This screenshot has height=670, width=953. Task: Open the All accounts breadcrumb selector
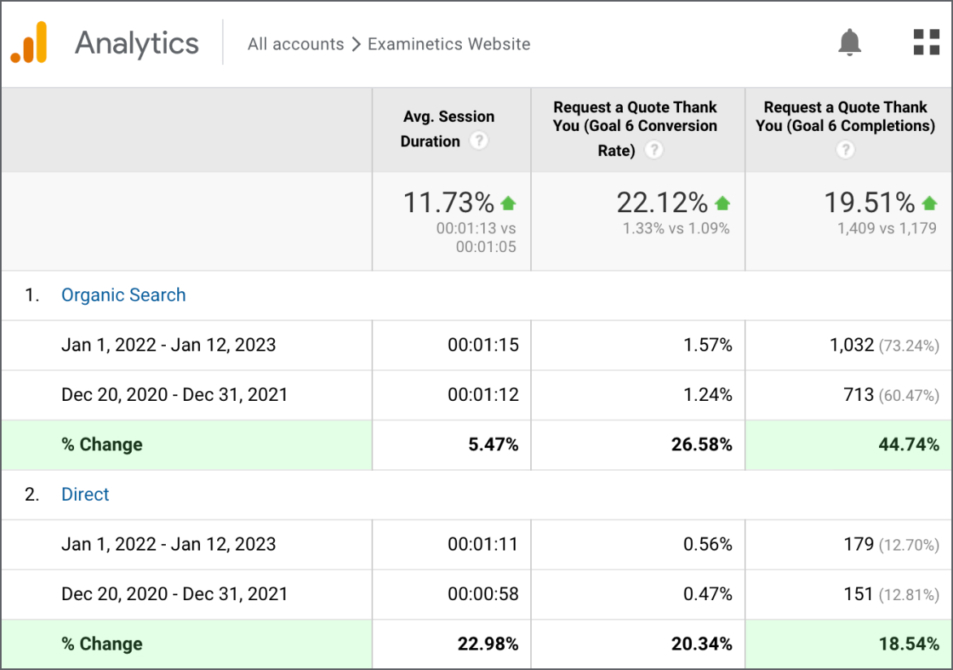click(295, 44)
